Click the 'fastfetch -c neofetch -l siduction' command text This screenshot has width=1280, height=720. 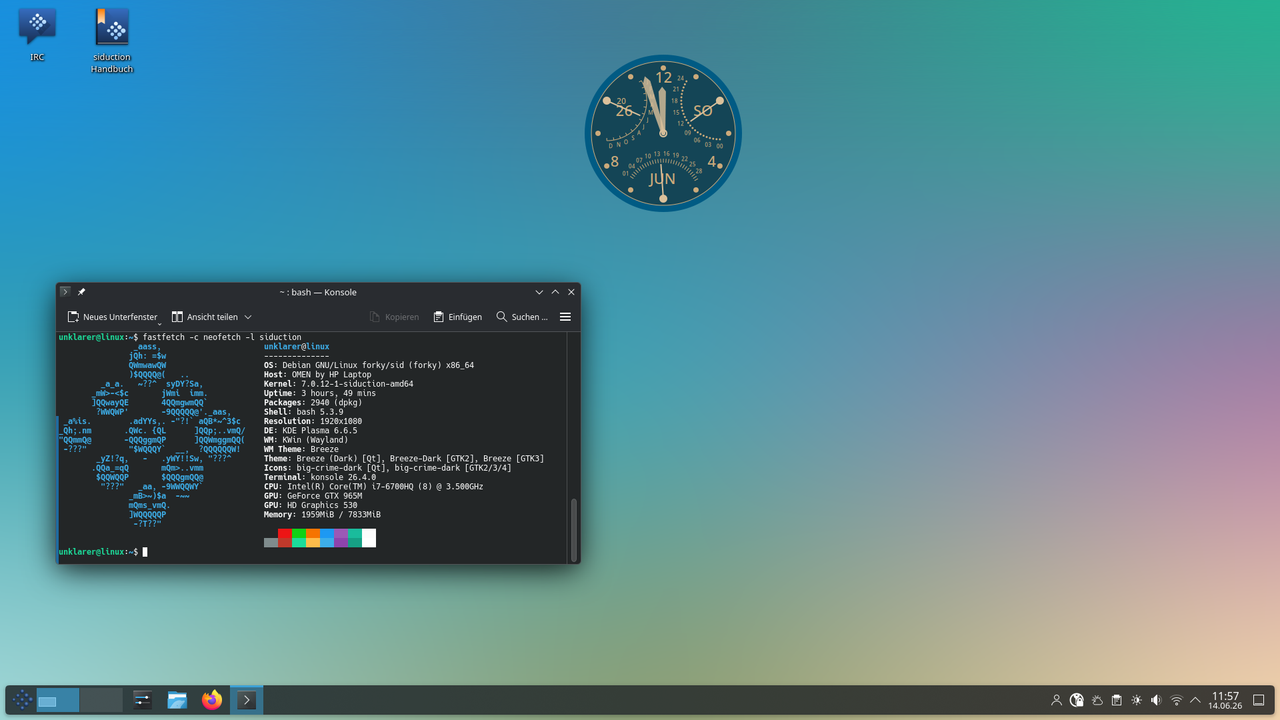pyautogui.click(x=222, y=337)
